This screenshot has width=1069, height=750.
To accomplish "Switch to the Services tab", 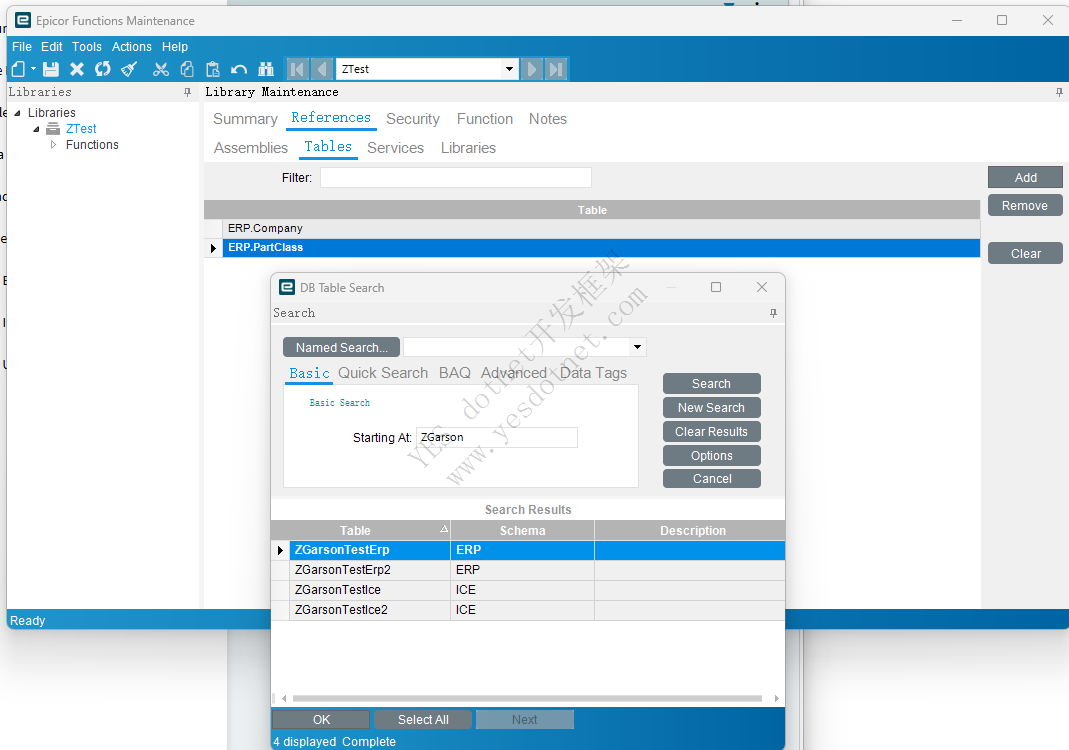I will [x=395, y=148].
